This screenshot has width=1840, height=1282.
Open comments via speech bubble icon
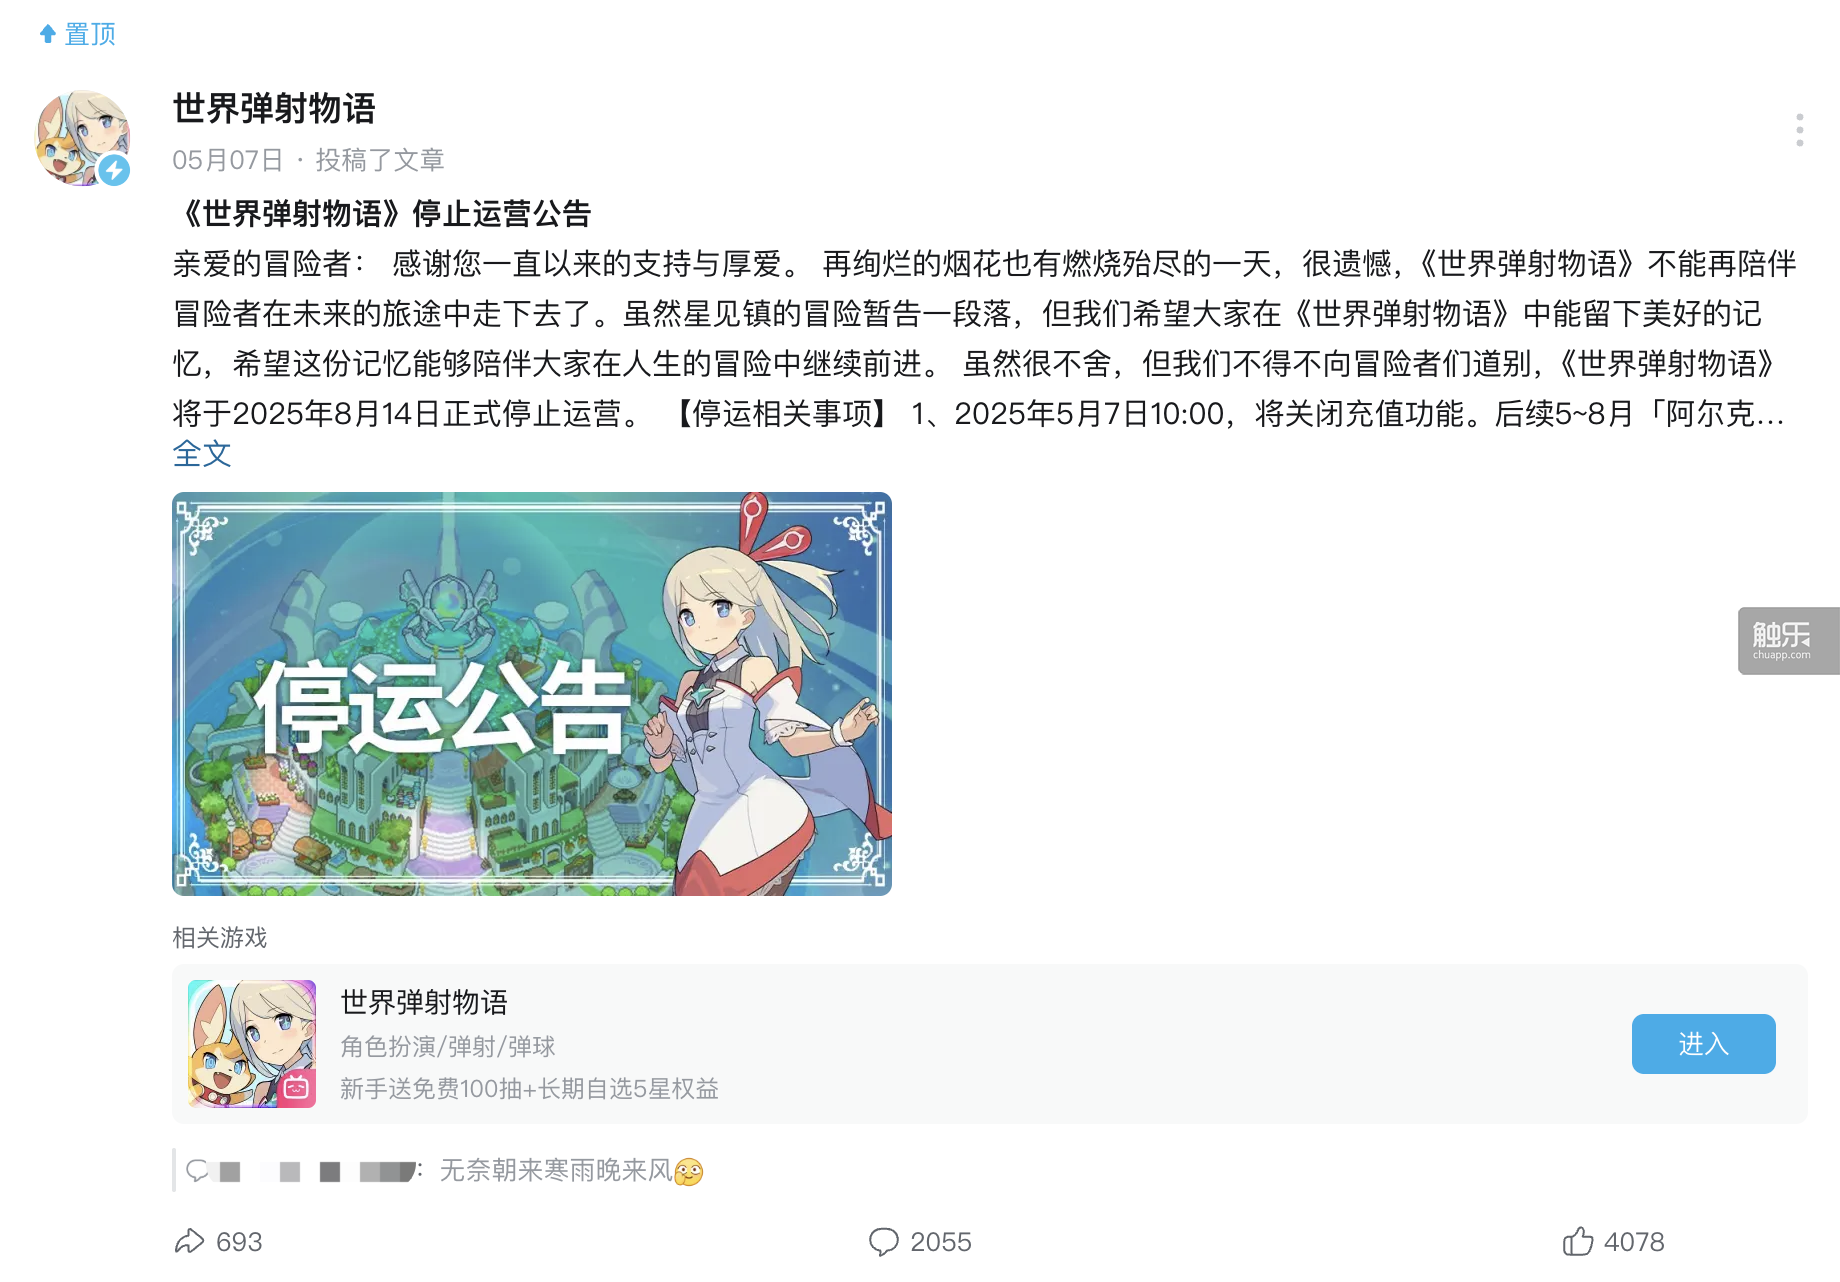[x=883, y=1241]
